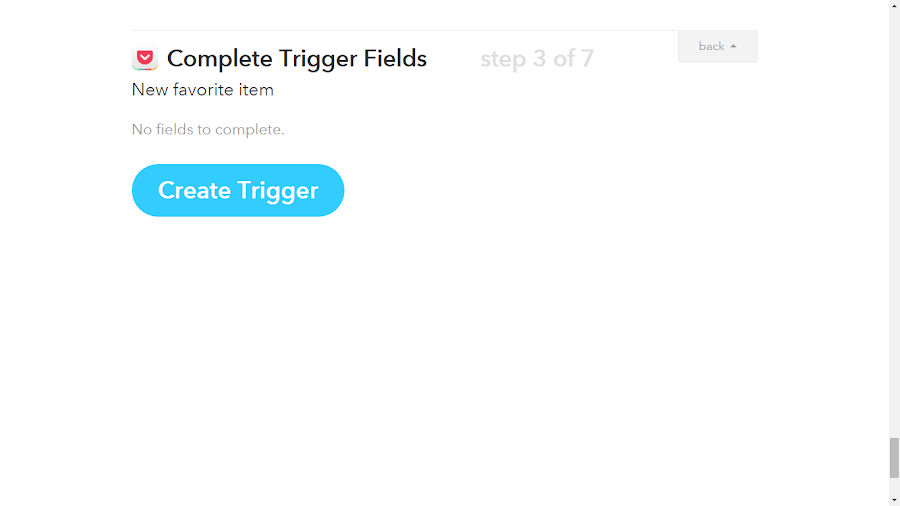Click the vertical scrollbar thumb
900x506 pixels.
click(894, 457)
